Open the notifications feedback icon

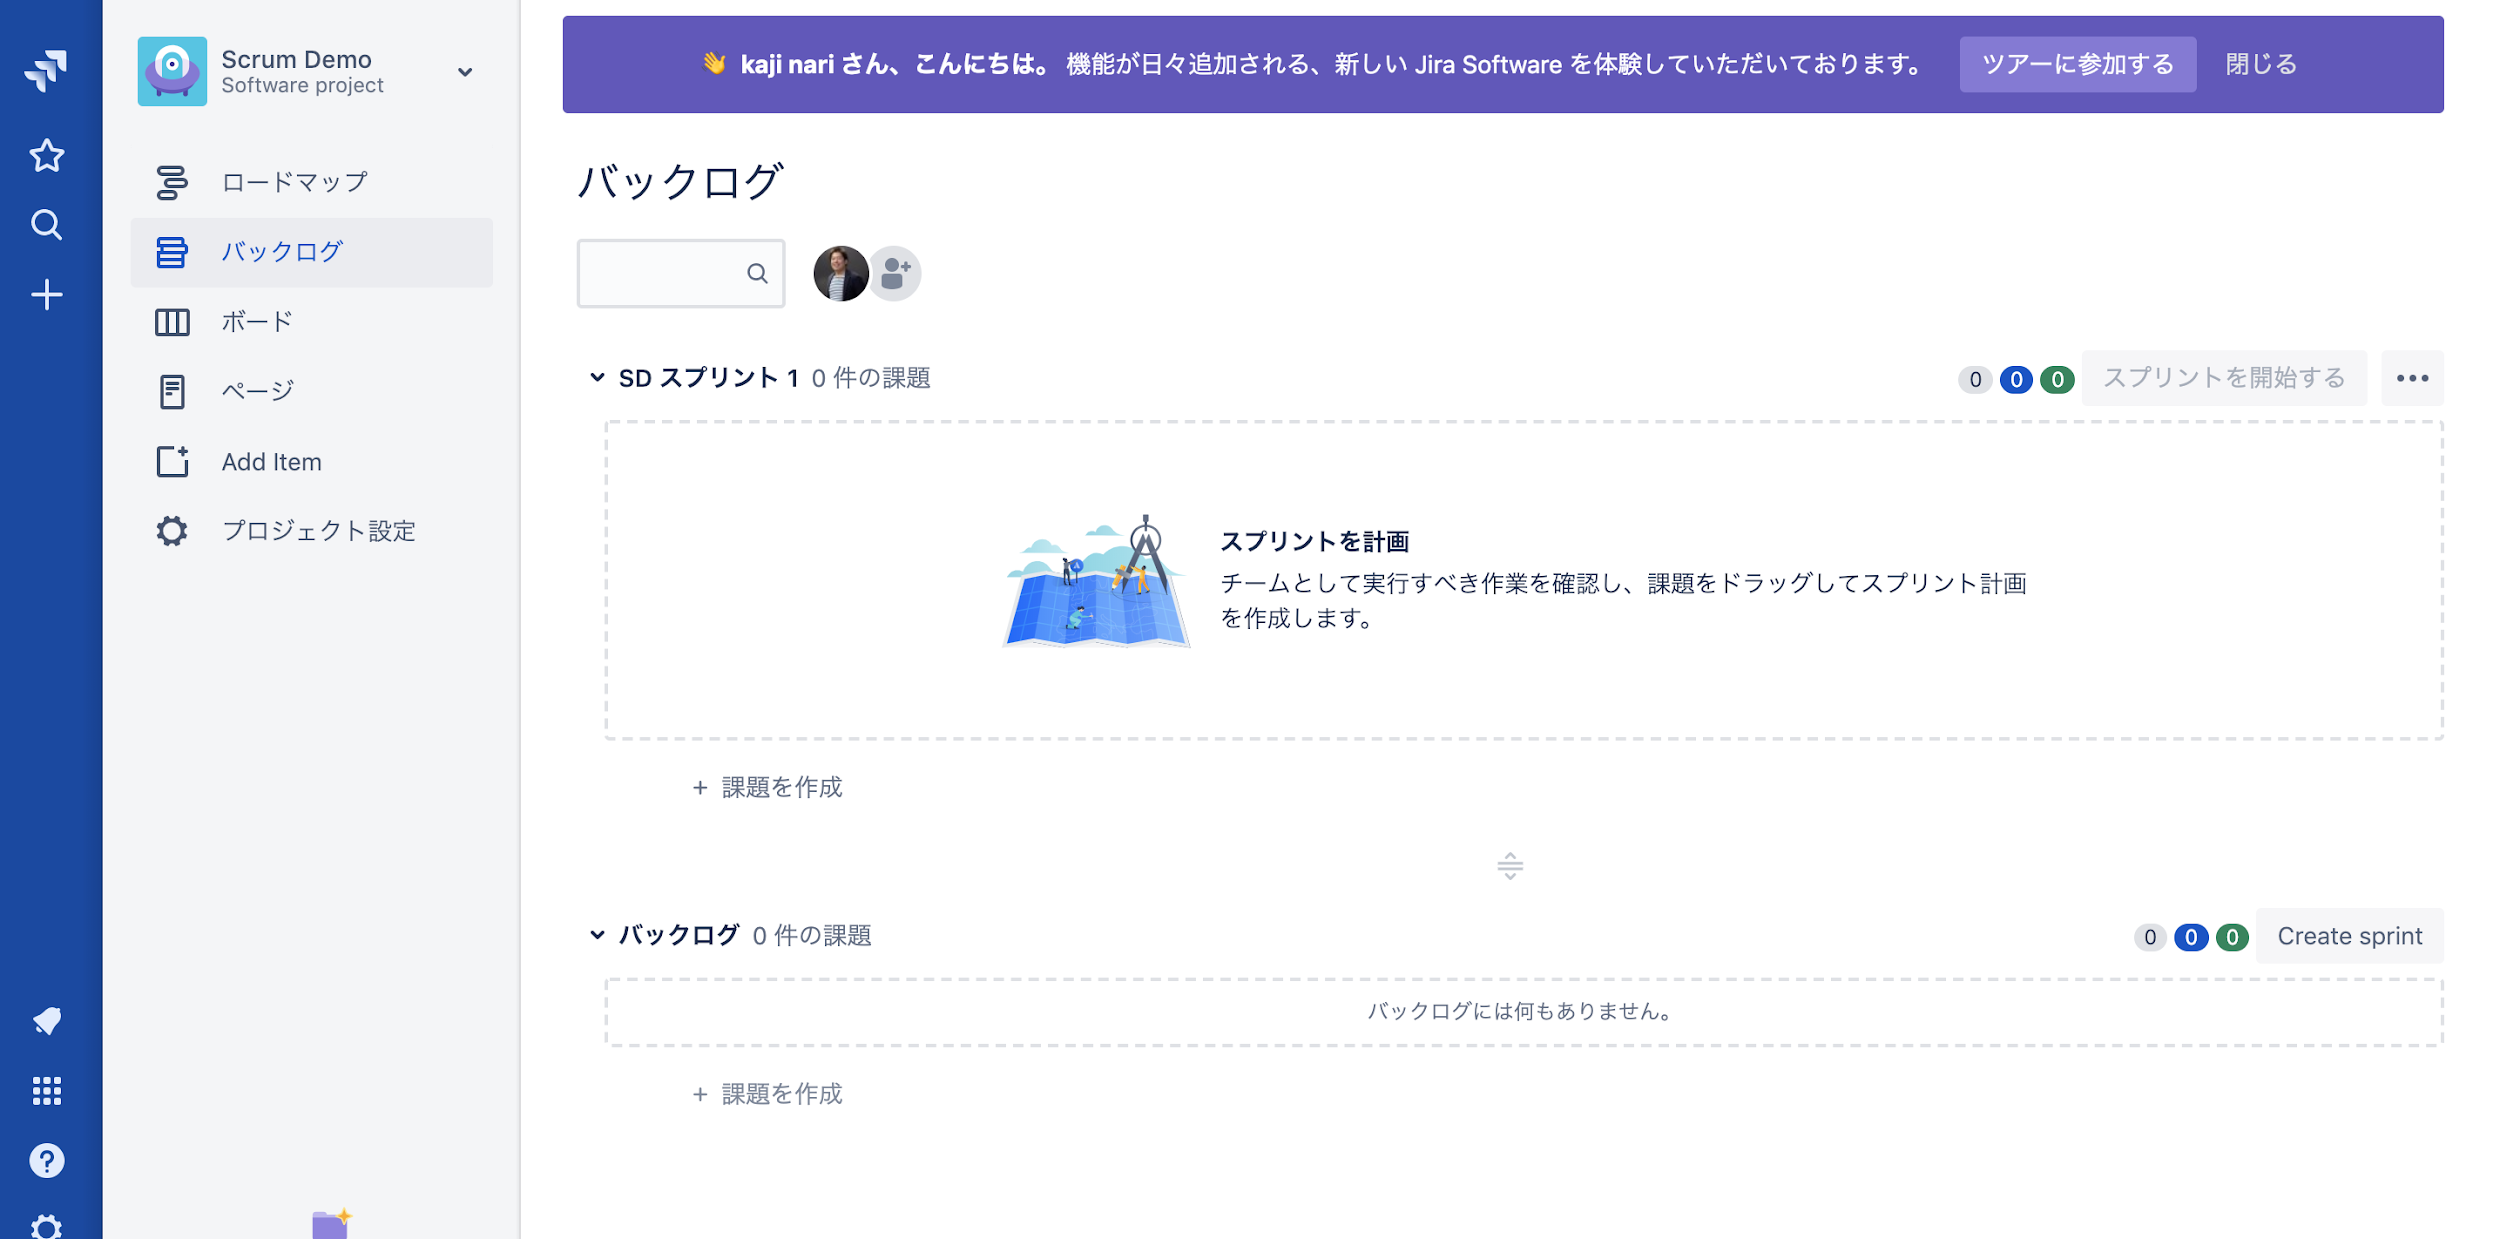46,1021
